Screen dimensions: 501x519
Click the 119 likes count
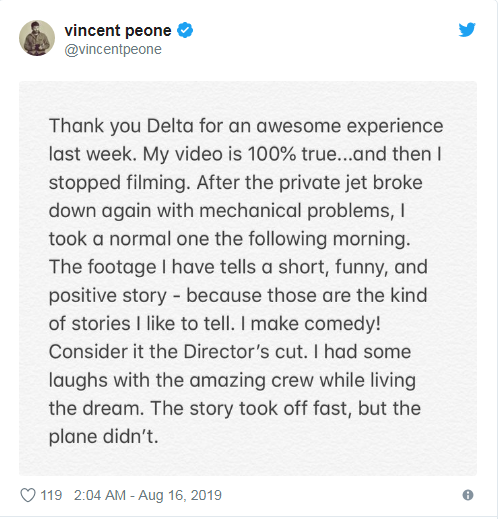pyautogui.click(x=51, y=495)
